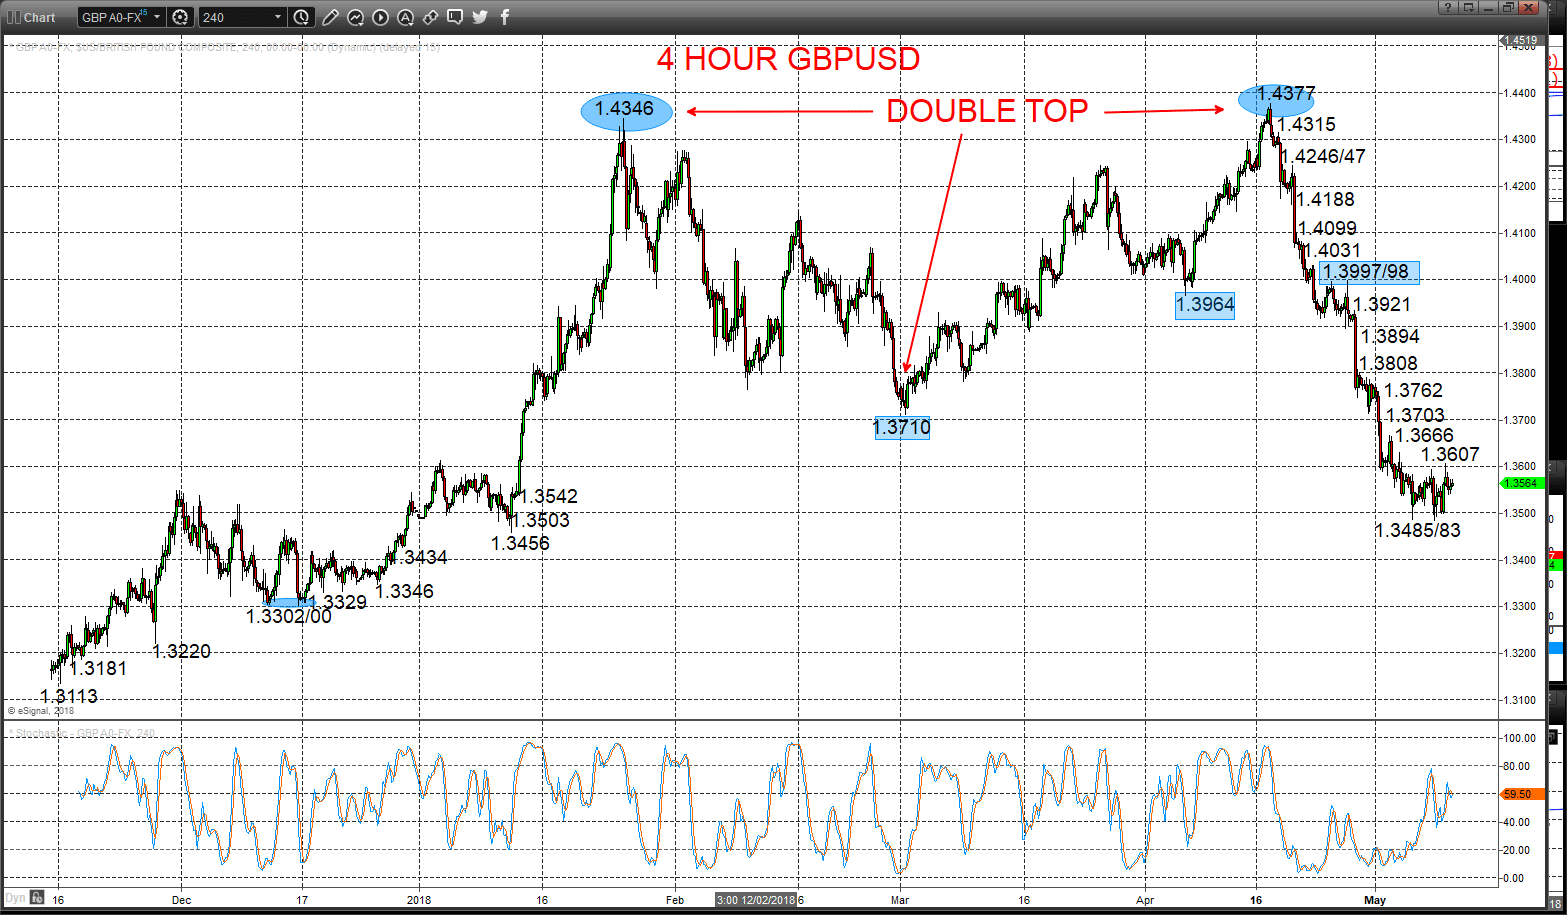The width and height of the screenshot is (1567, 915).
Task: Click the 1.3542 level label
Action: pyautogui.click(x=549, y=497)
